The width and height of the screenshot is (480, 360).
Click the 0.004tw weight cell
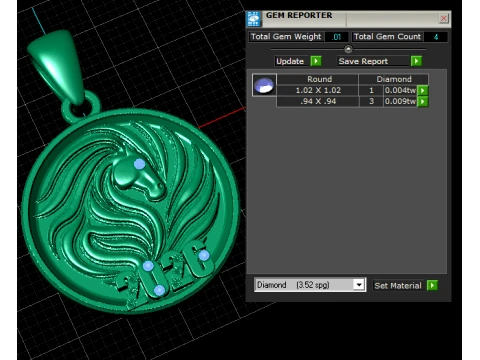pos(400,90)
